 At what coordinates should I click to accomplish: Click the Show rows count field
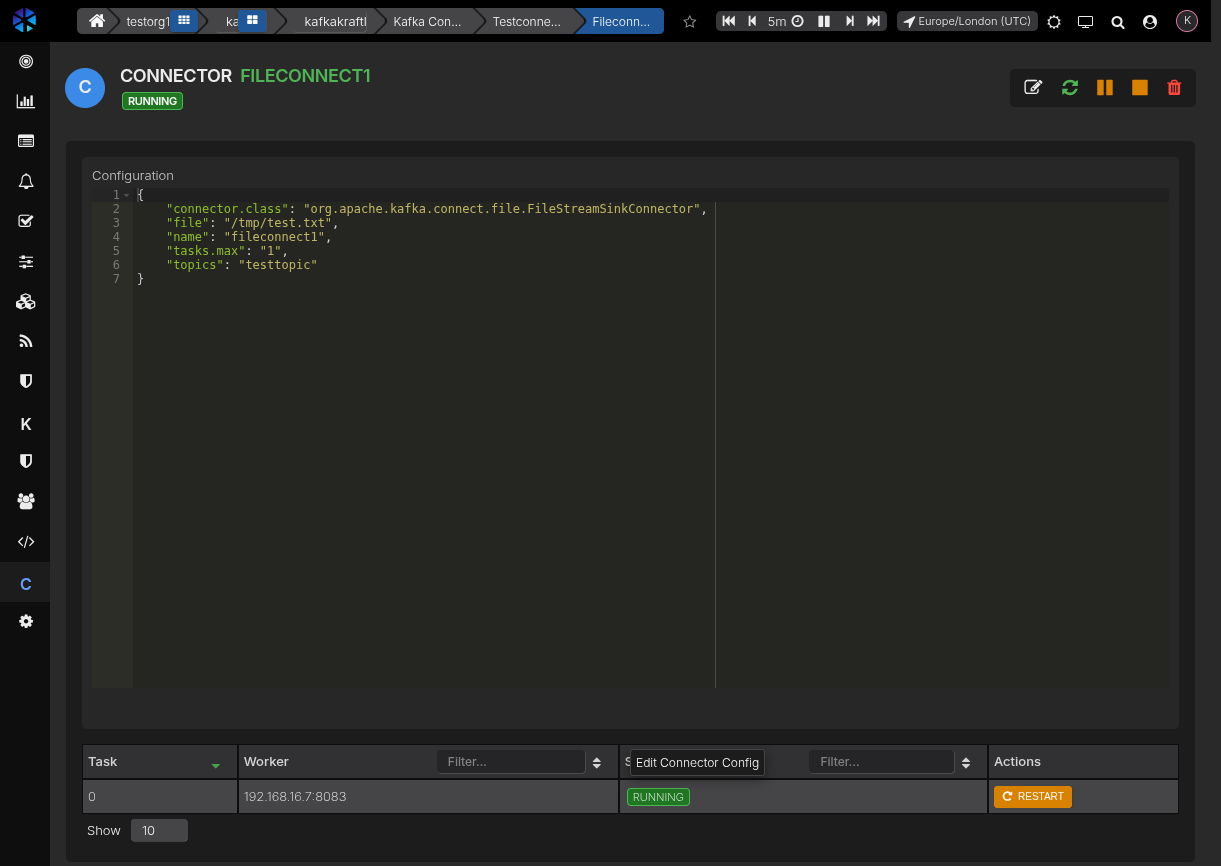(x=159, y=831)
